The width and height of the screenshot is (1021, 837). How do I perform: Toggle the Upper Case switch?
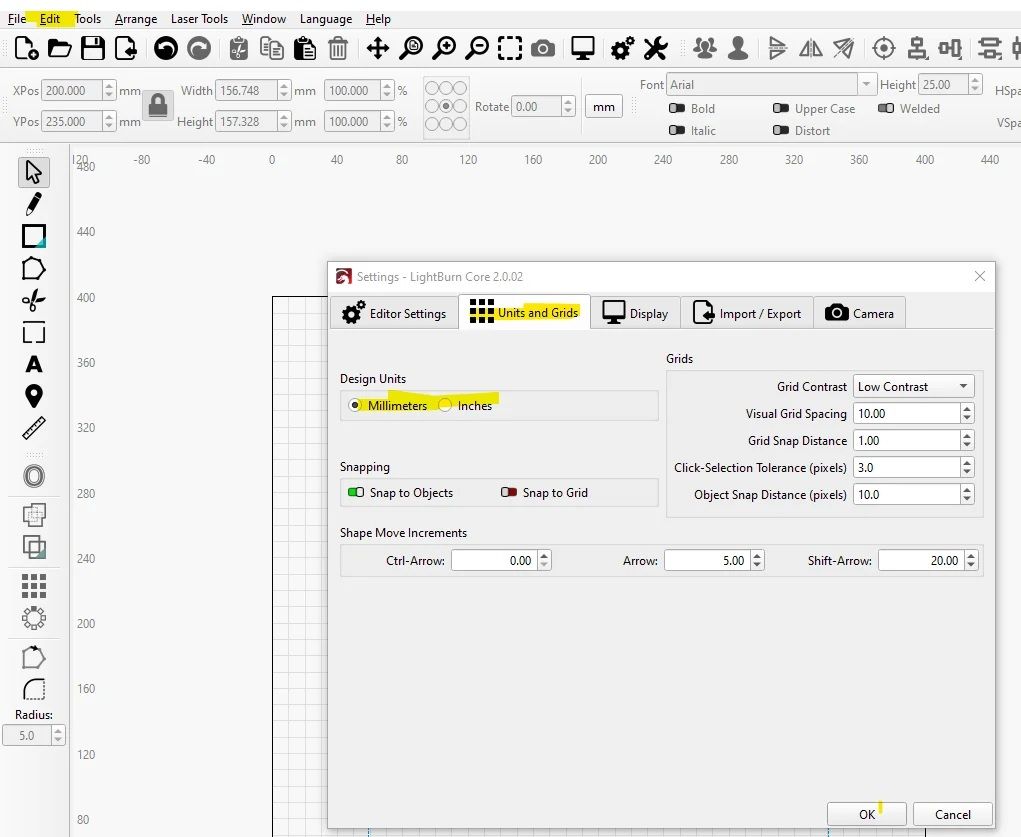tap(781, 108)
